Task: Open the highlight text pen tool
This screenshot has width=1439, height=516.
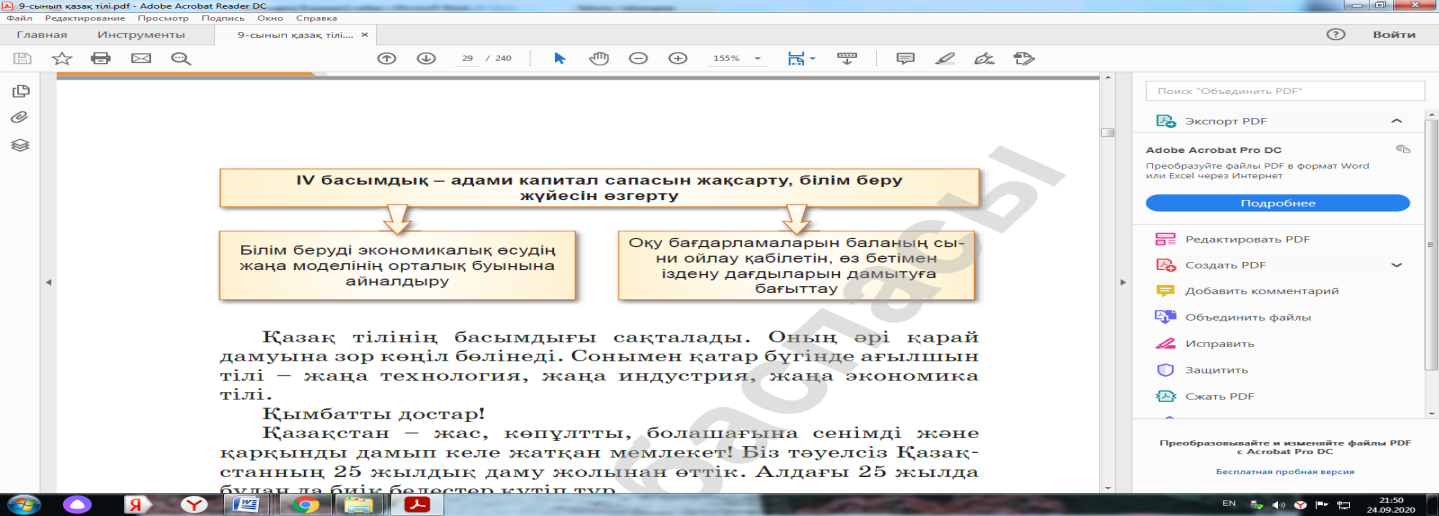Action: pos(944,58)
